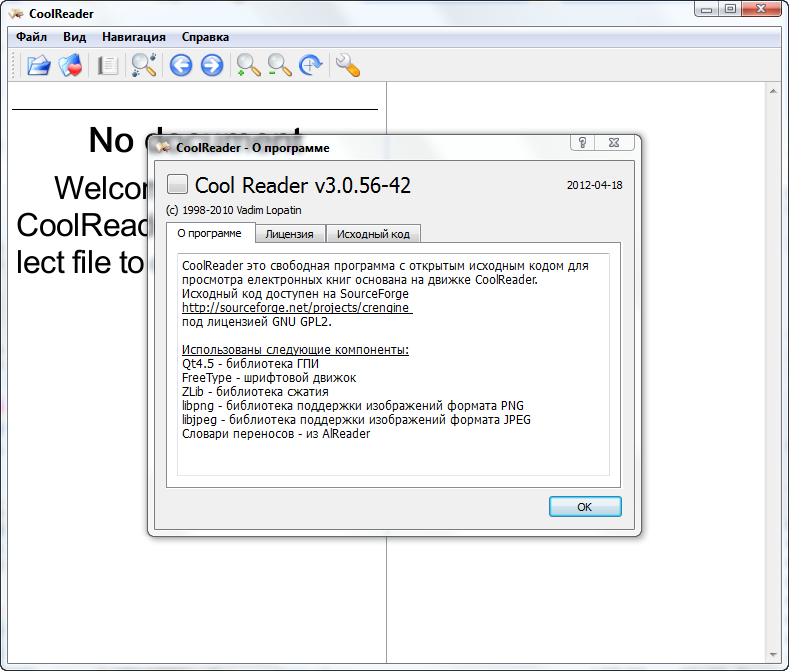789x671 pixels.
Task: Click the FreeType - шрифтовой движок line
Action: pyautogui.click(x=269, y=378)
